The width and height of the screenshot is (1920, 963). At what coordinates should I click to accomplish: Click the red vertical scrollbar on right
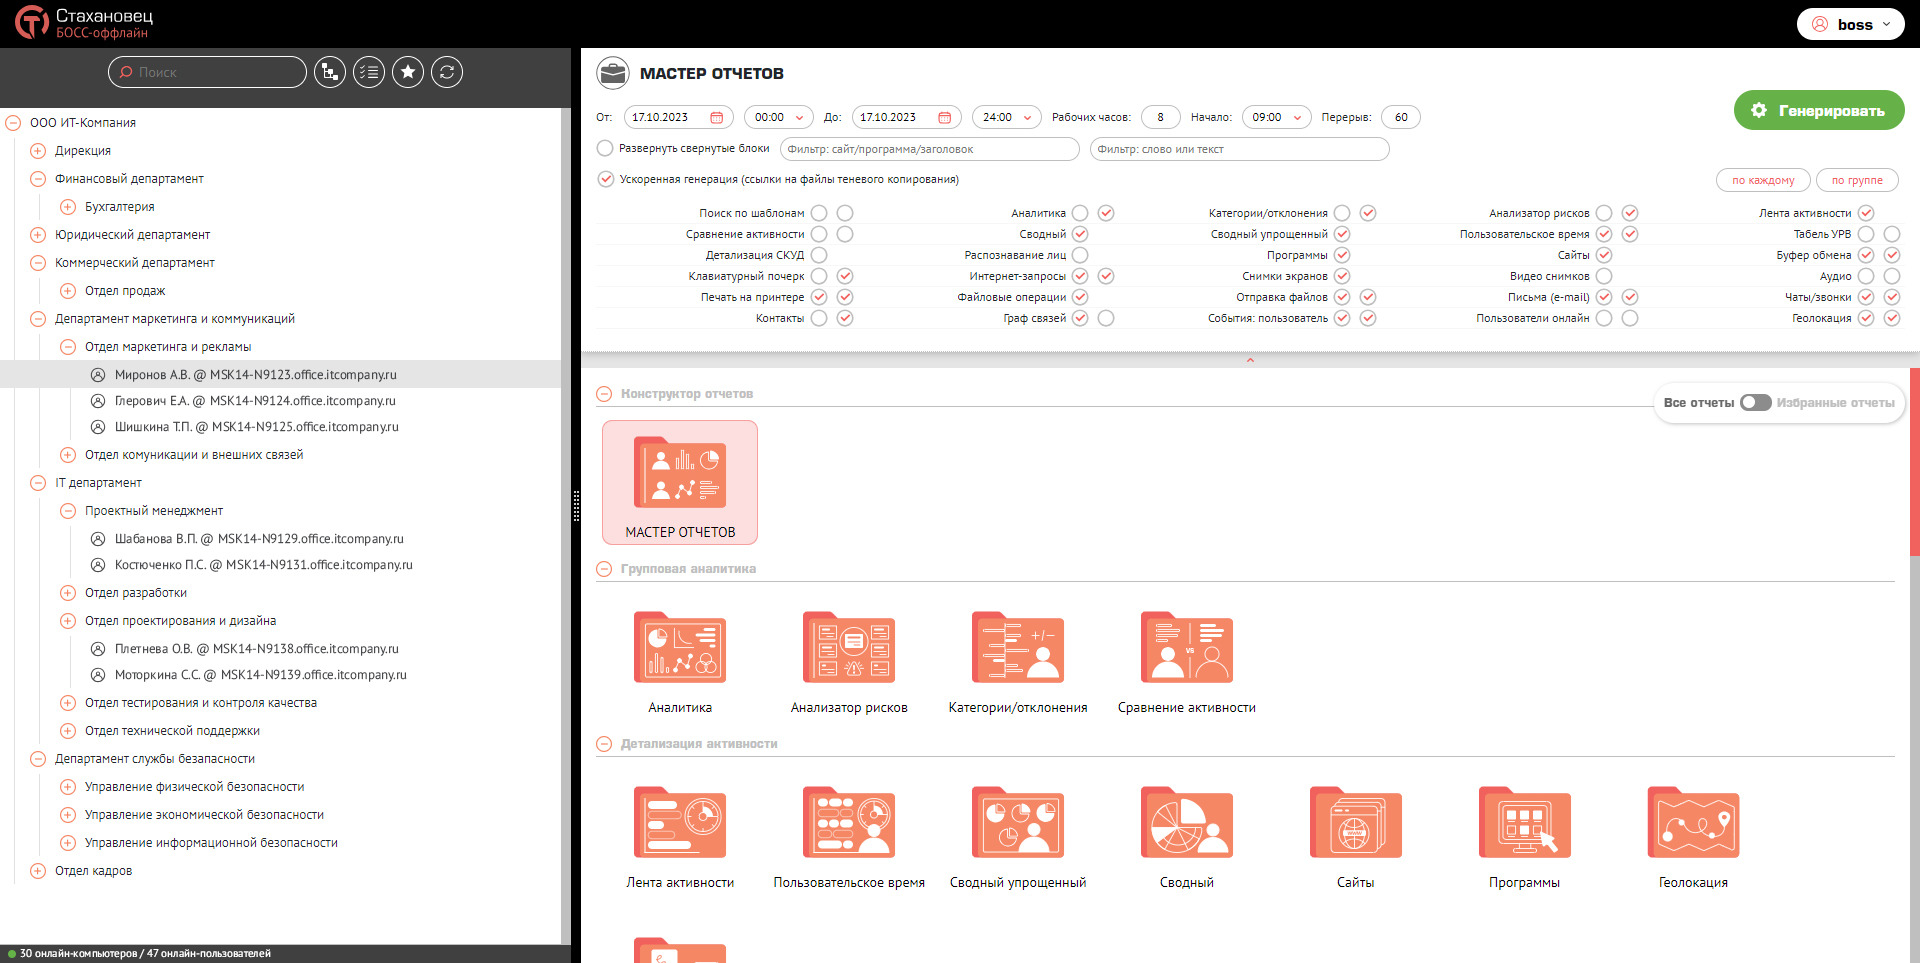1915,462
